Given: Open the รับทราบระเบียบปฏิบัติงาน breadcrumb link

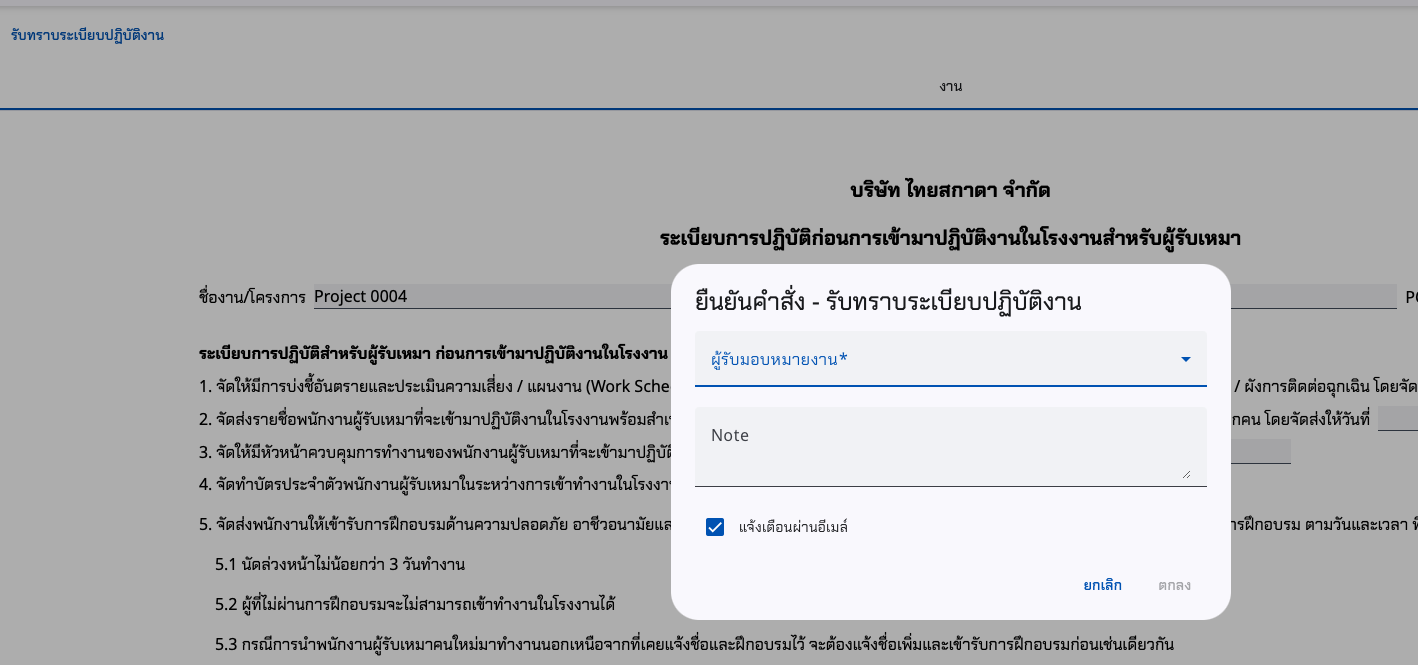Looking at the screenshot, I should 88,34.
